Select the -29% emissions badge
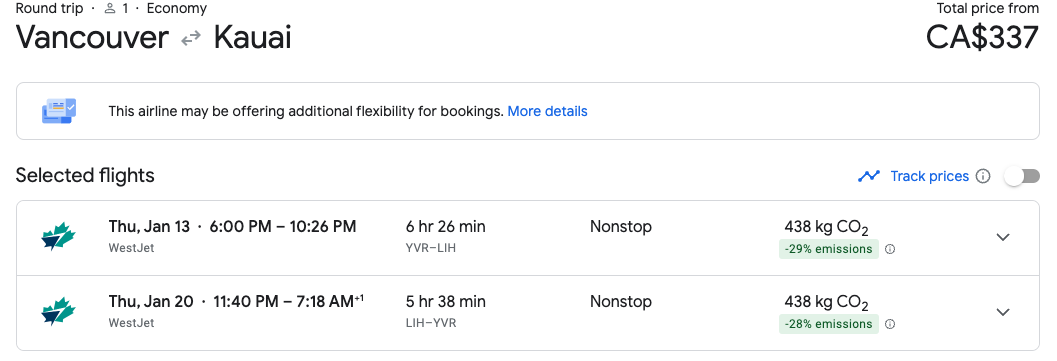Screen dimensions: 1057x361 click(x=828, y=249)
